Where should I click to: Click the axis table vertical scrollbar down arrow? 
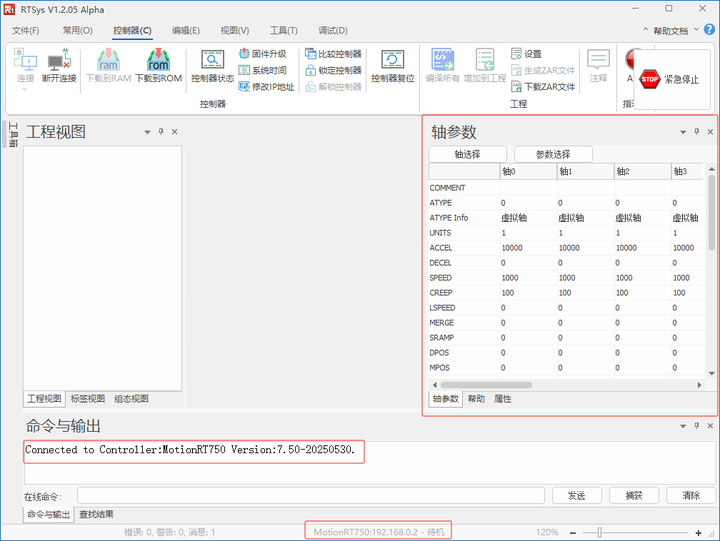[x=711, y=373]
